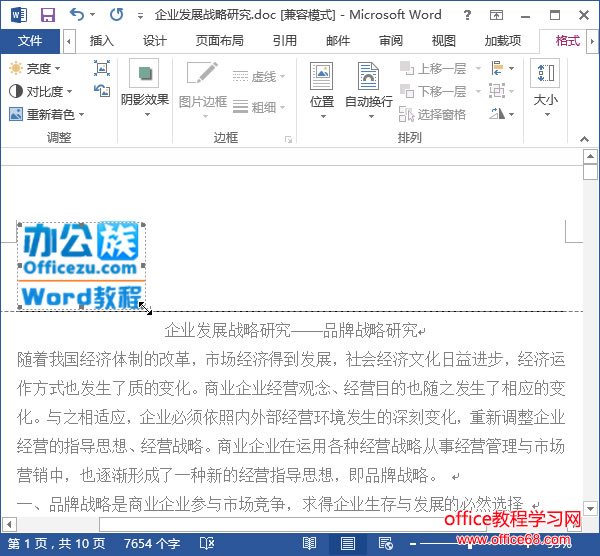Click the vertical scrollbar down arrow

coord(590,508)
